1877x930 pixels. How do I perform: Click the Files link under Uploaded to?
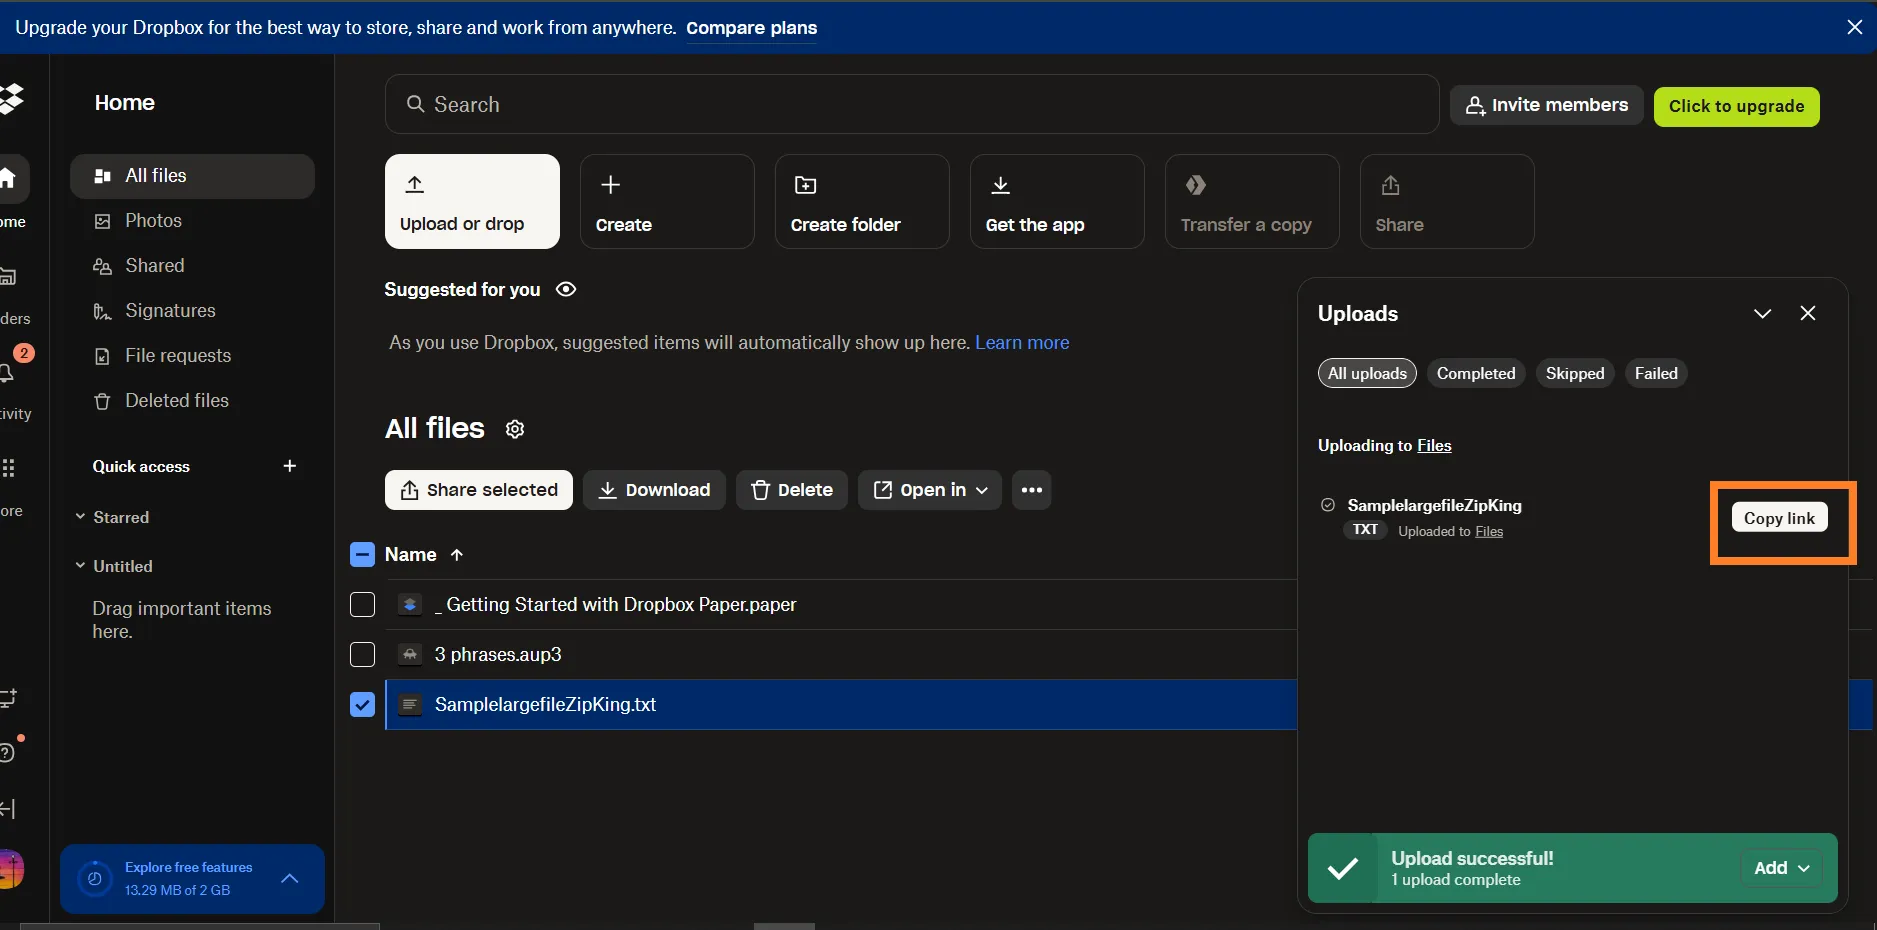[x=1489, y=532]
